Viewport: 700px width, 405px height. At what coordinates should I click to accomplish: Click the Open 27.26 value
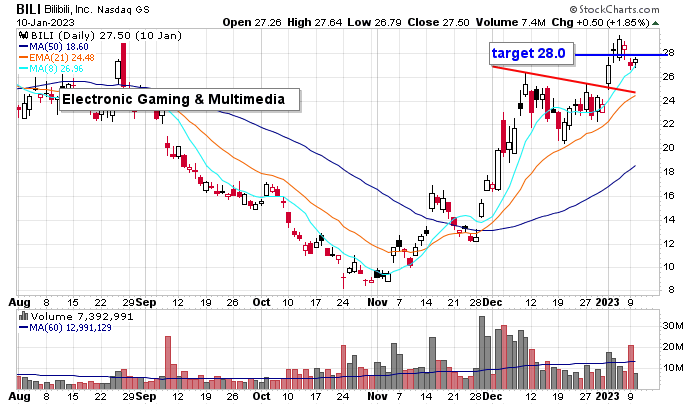coord(252,22)
